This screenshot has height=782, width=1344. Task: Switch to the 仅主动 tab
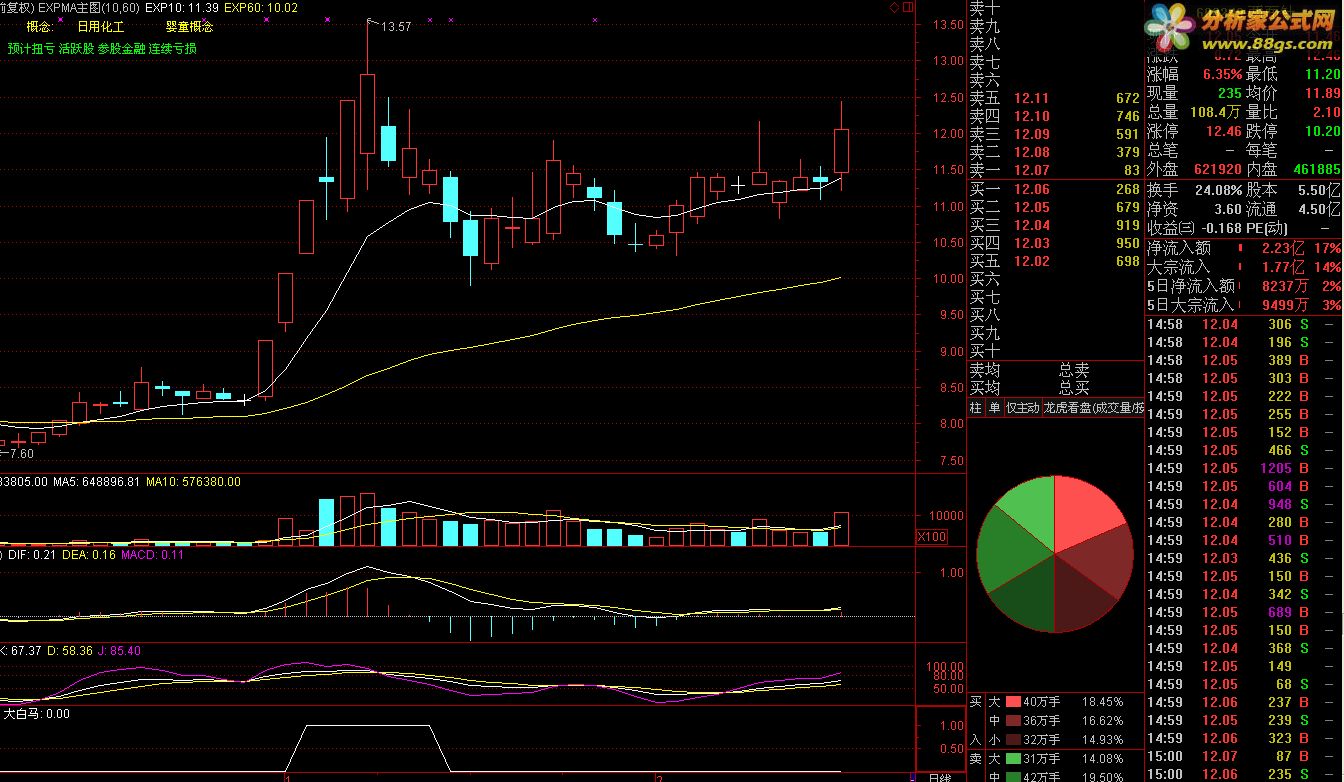(1022, 408)
